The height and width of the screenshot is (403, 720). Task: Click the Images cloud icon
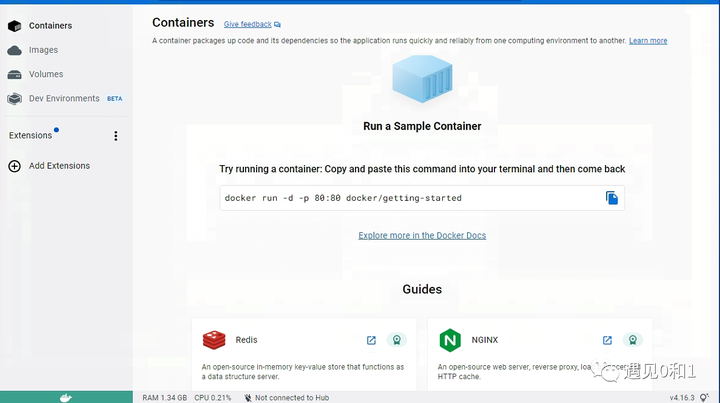(15, 50)
